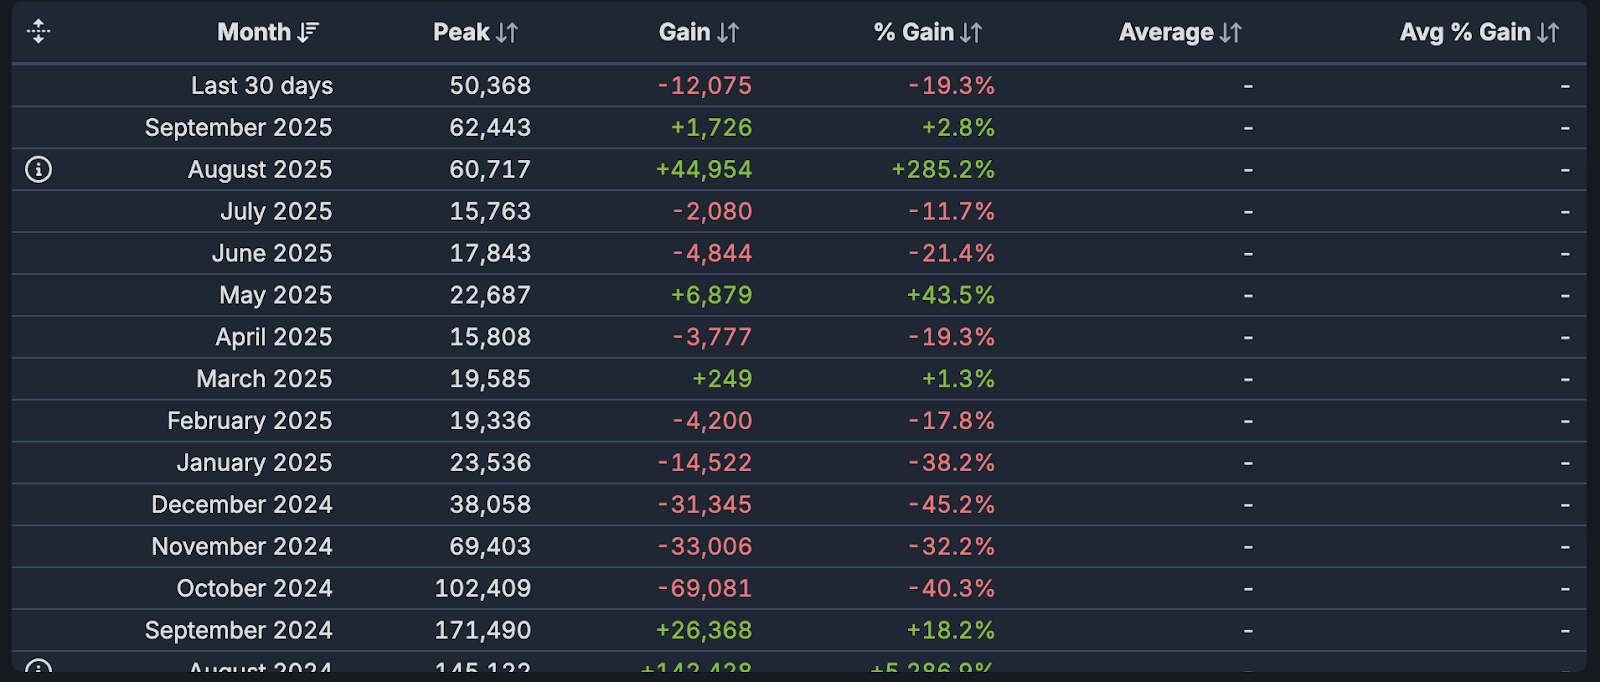The width and height of the screenshot is (1600, 682).
Task: Click the August 2025 peak value 60,717
Action: (490, 170)
